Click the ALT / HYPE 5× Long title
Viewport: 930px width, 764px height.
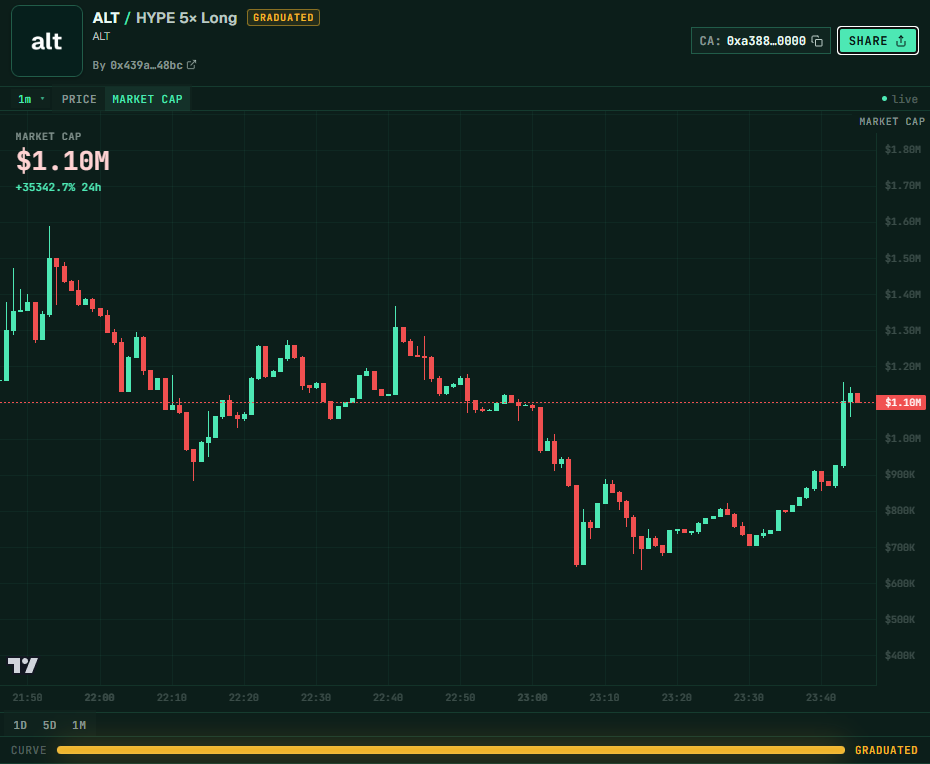165,18
